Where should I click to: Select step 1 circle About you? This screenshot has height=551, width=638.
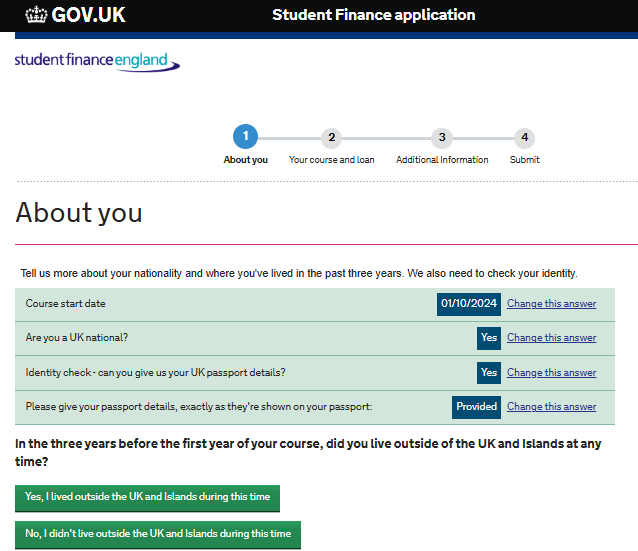point(245,136)
